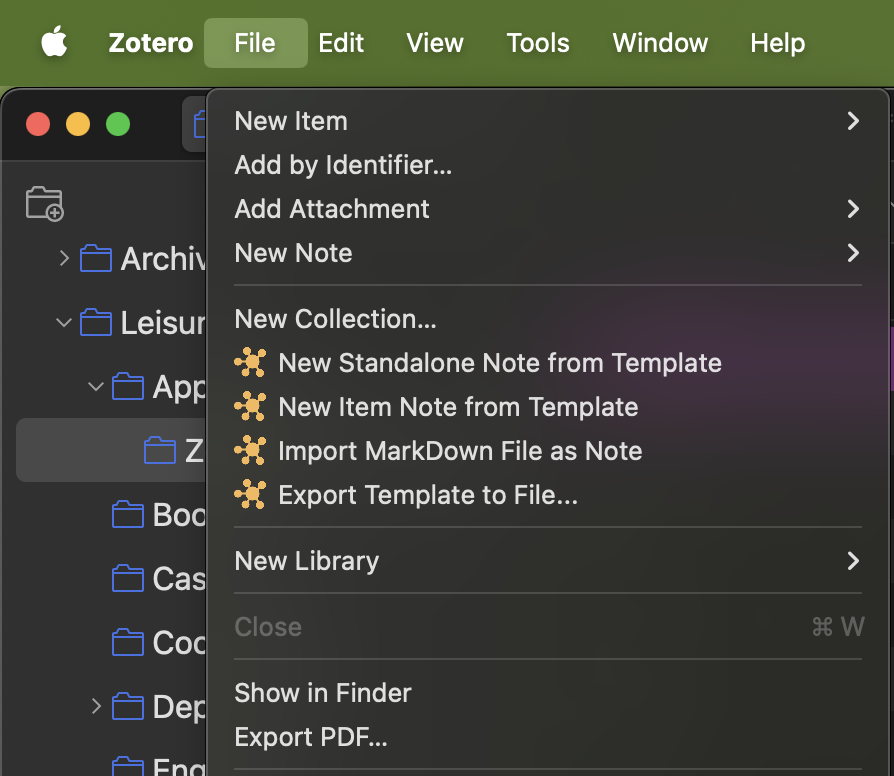Viewport: 894px width, 776px height.
Task: Choose Add by Identifier from File menu
Action: [x=343, y=165]
